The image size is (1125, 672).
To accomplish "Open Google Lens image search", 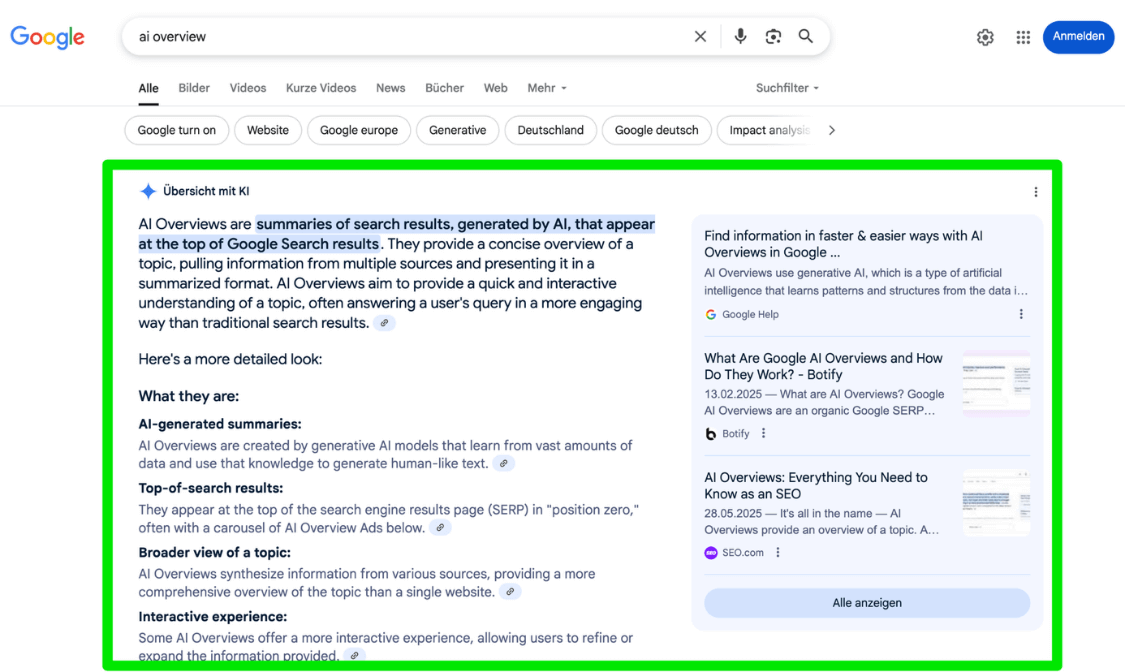I will click(x=773, y=37).
